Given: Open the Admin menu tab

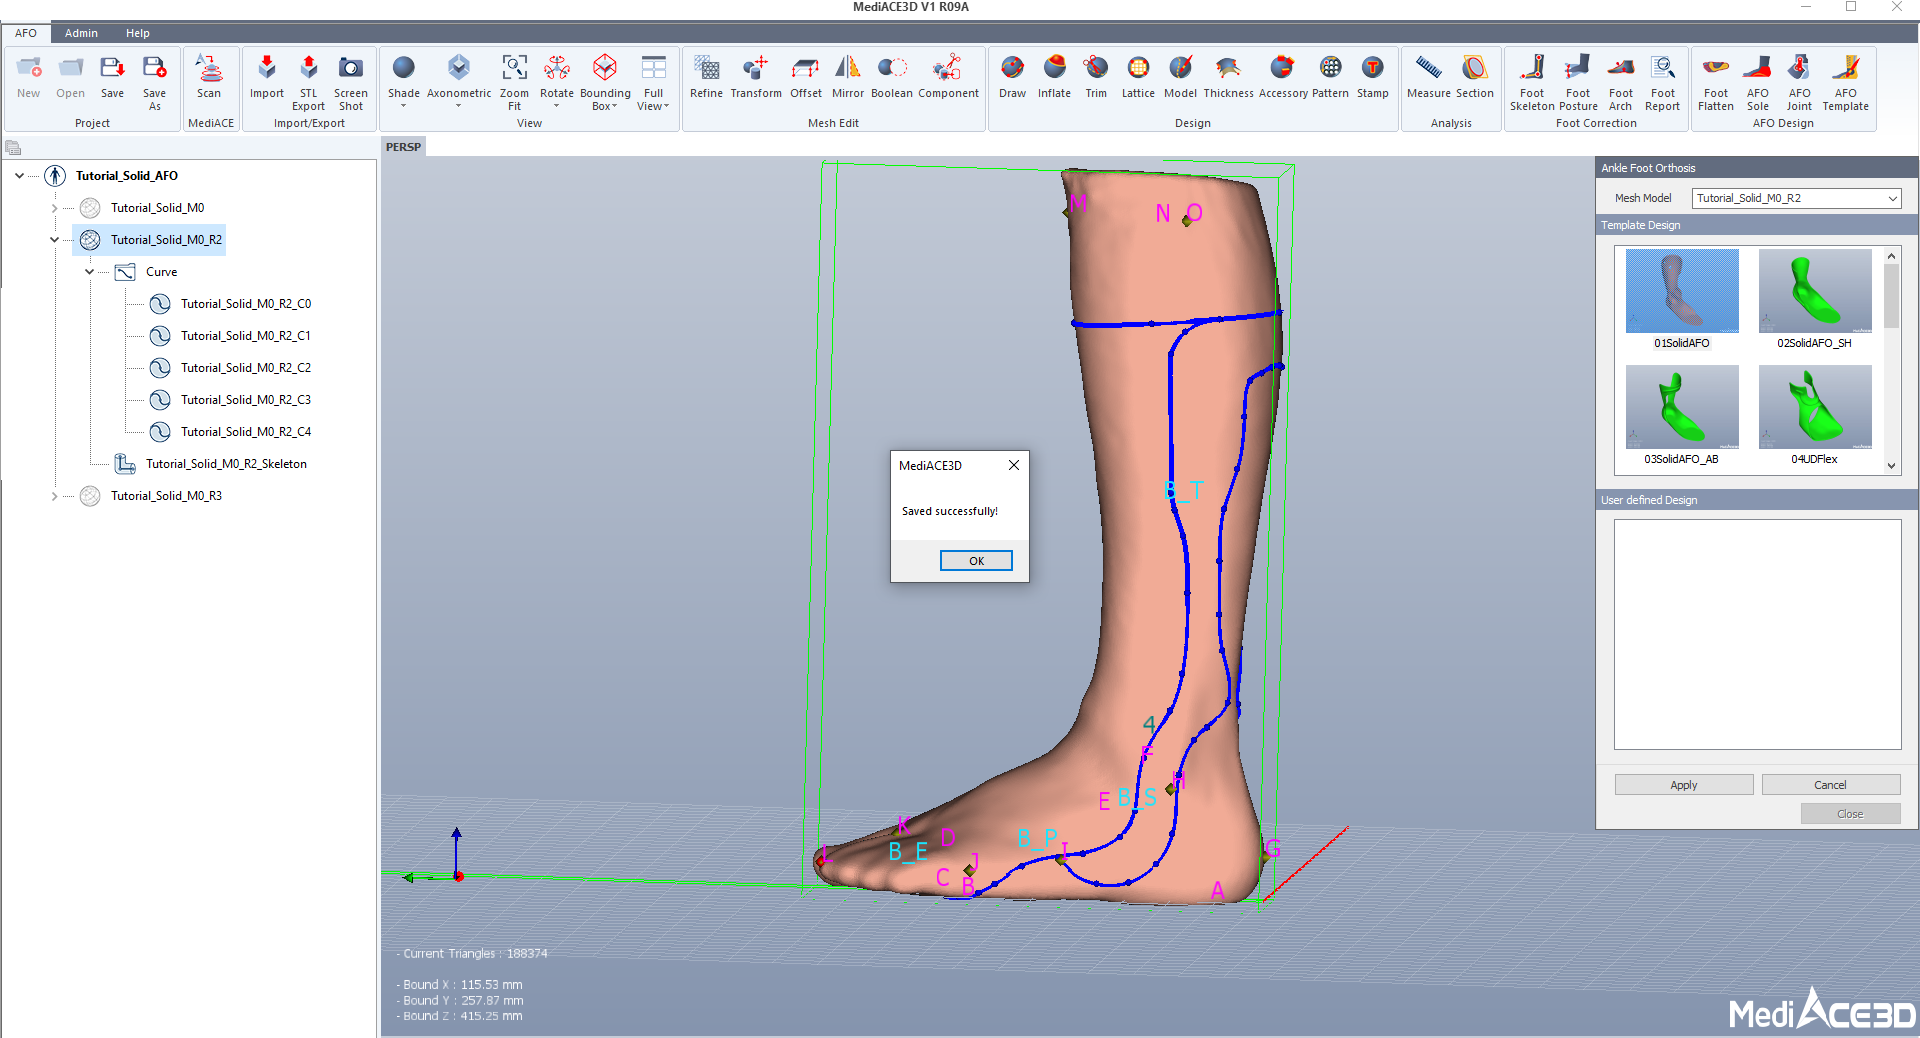Looking at the screenshot, I should pos(81,33).
